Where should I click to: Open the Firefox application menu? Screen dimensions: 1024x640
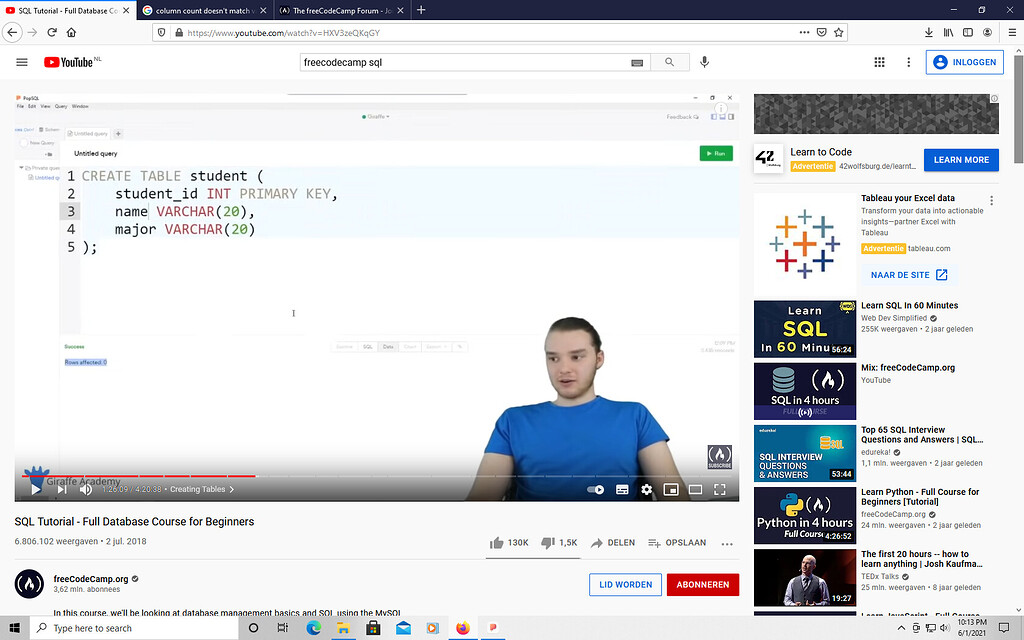(x=1012, y=33)
